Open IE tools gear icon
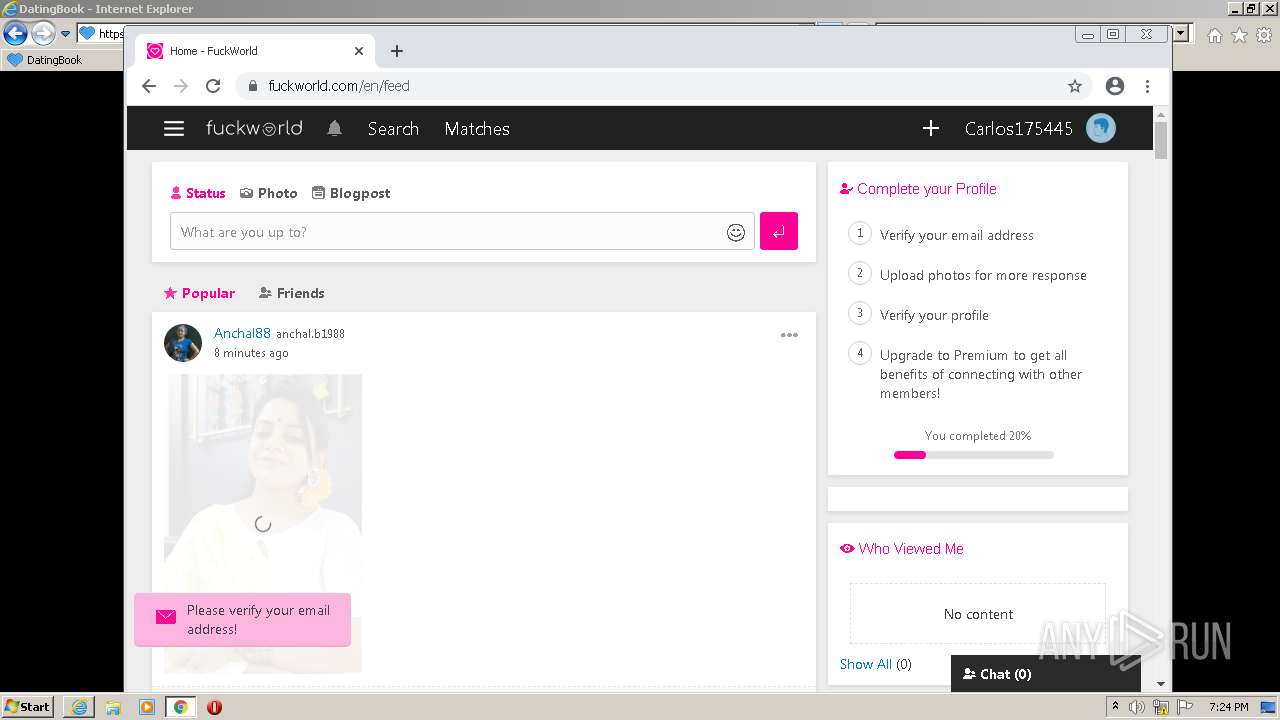 [x=1264, y=35]
